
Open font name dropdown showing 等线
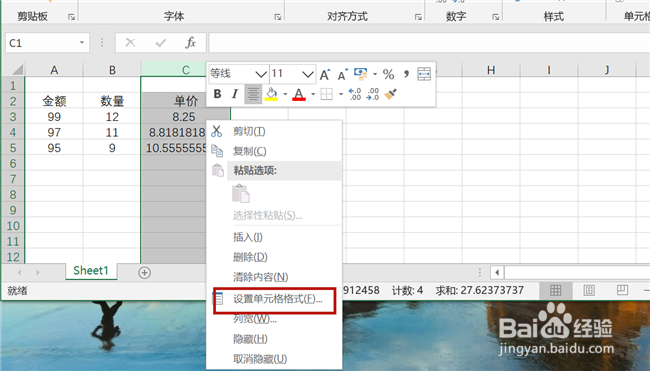coord(261,75)
